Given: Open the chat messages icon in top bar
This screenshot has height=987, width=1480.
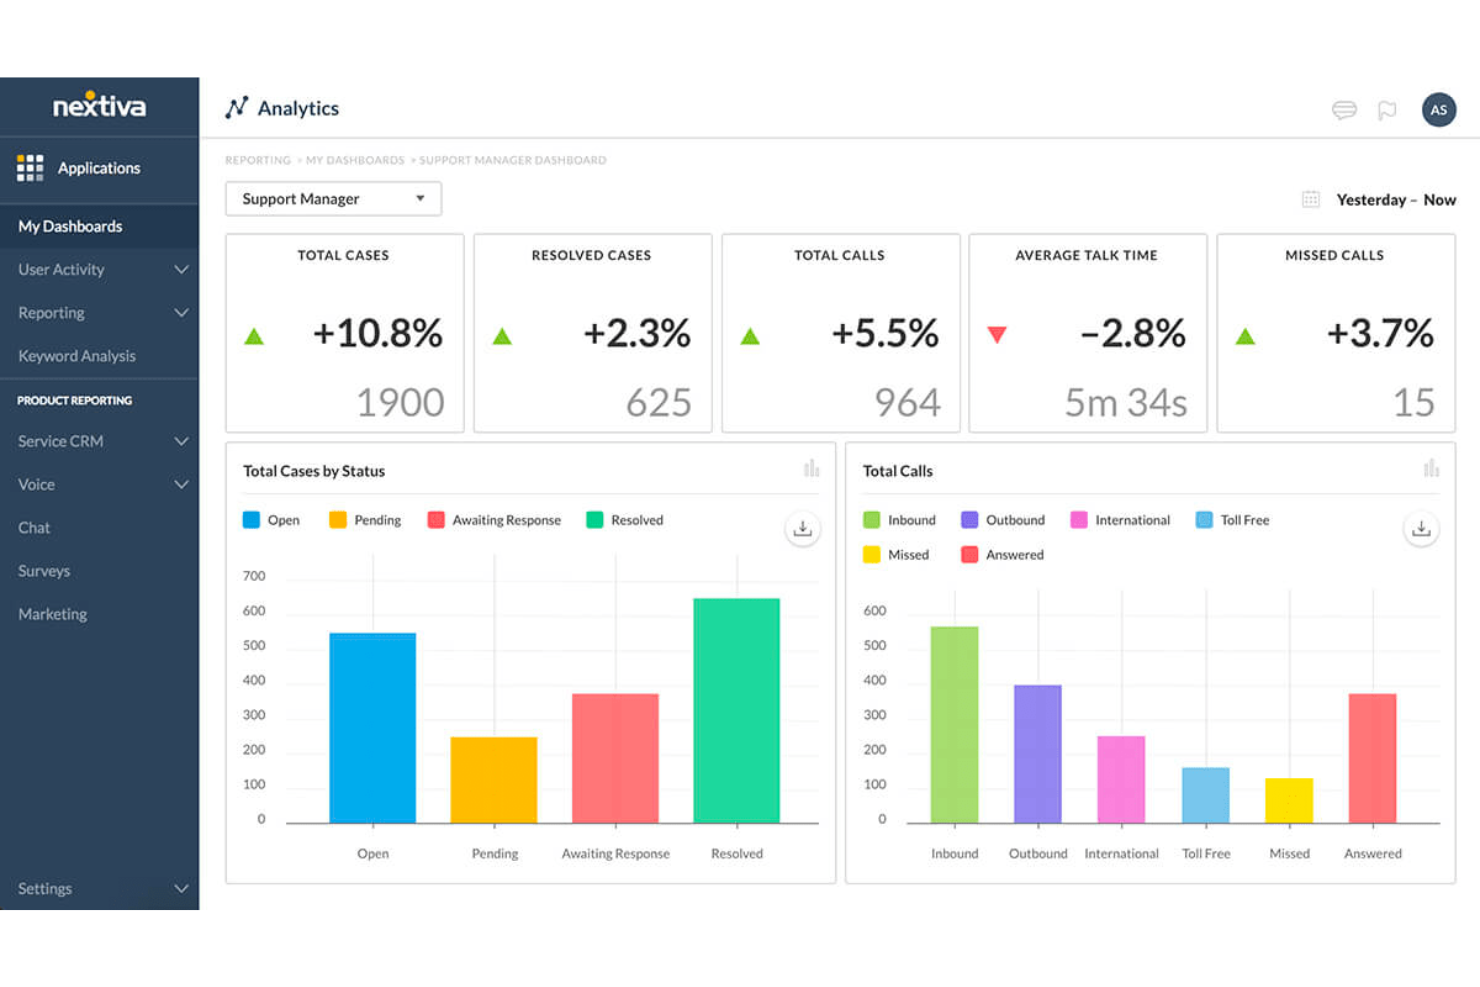Looking at the screenshot, I should (x=1345, y=110).
